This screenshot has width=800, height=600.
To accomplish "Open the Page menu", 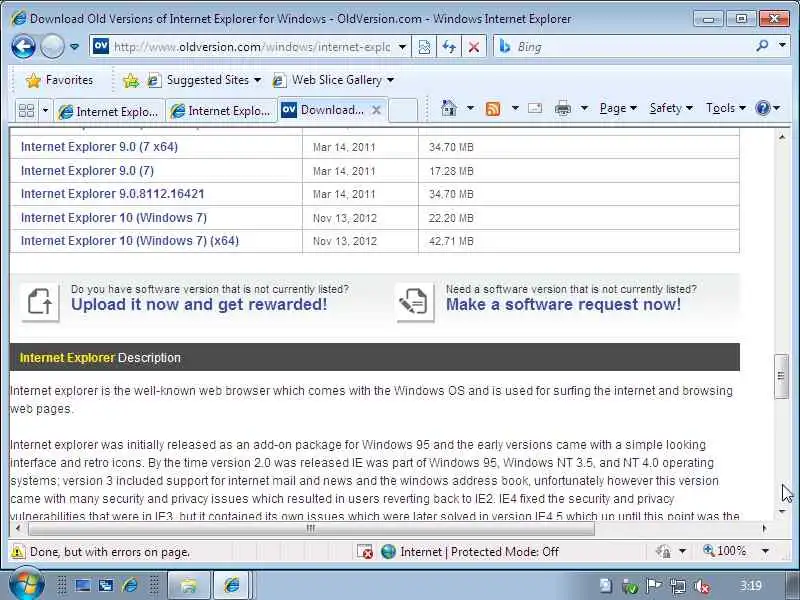I will point(618,108).
